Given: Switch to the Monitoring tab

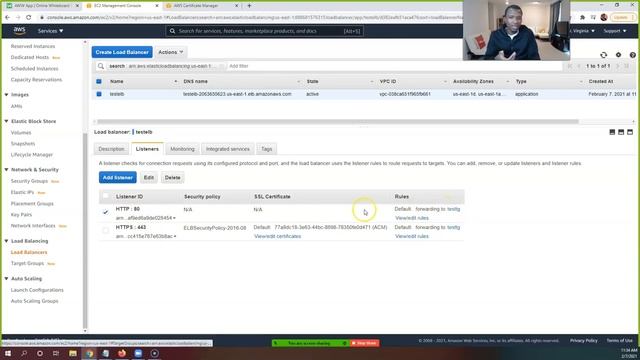Looking at the screenshot, I should click(182, 149).
